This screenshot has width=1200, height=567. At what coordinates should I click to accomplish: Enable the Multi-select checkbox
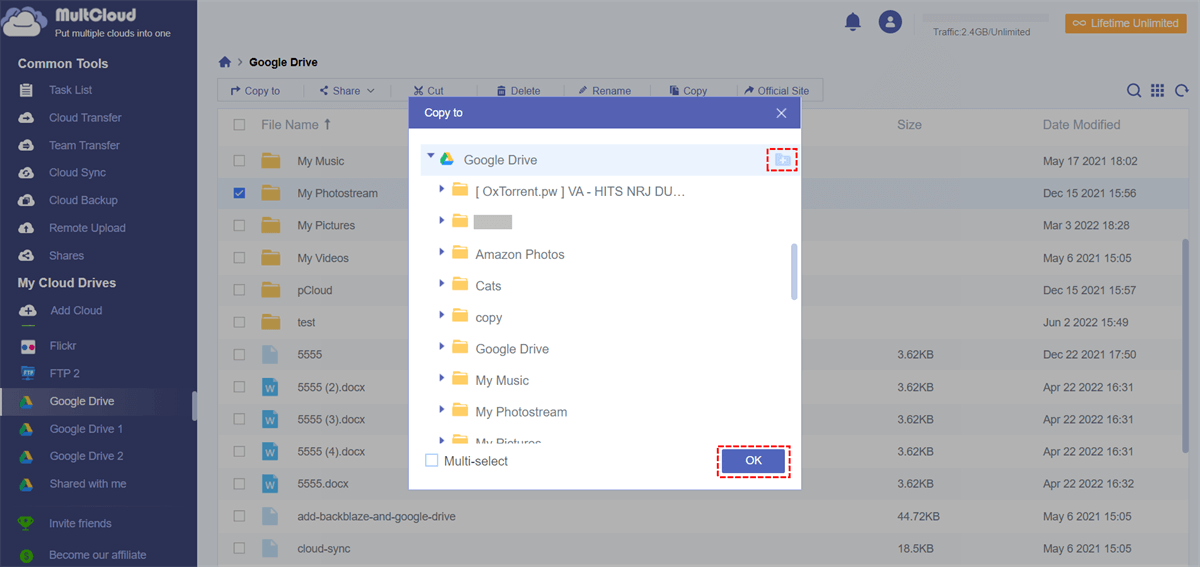pyautogui.click(x=432, y=461)
